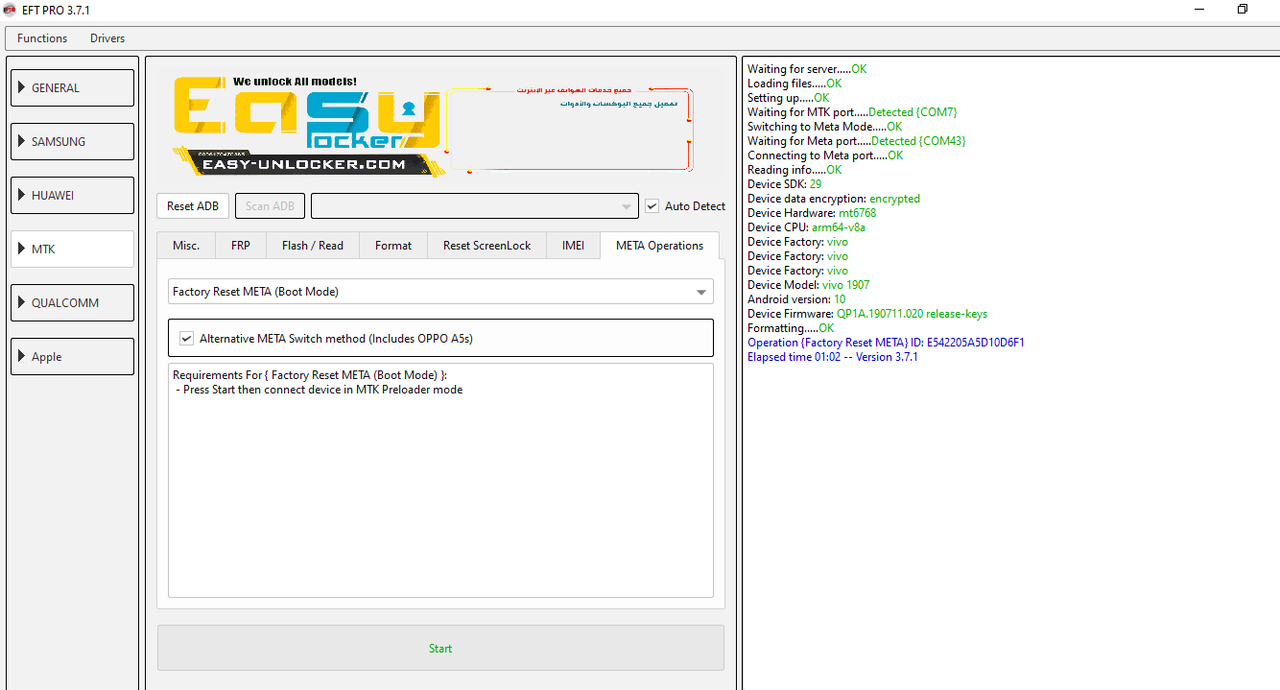Click 'Waiting for MTK port' log line
Screen dimensions: 1280x690
852,112
